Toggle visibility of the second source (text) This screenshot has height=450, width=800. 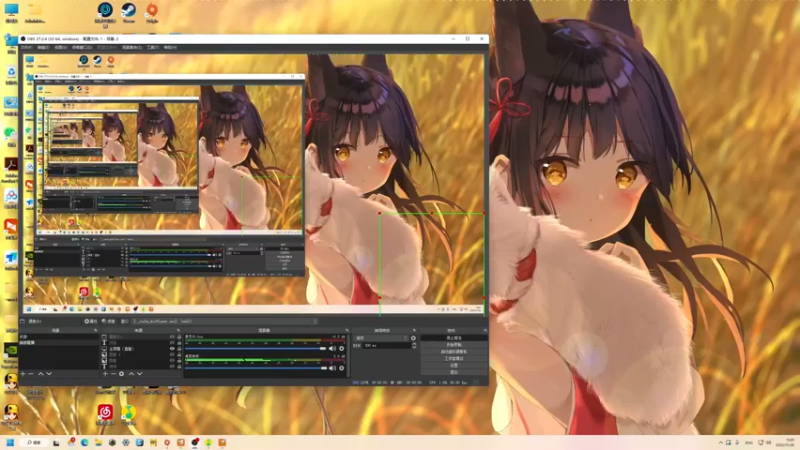pyautogui.click(x=172, y=343)
